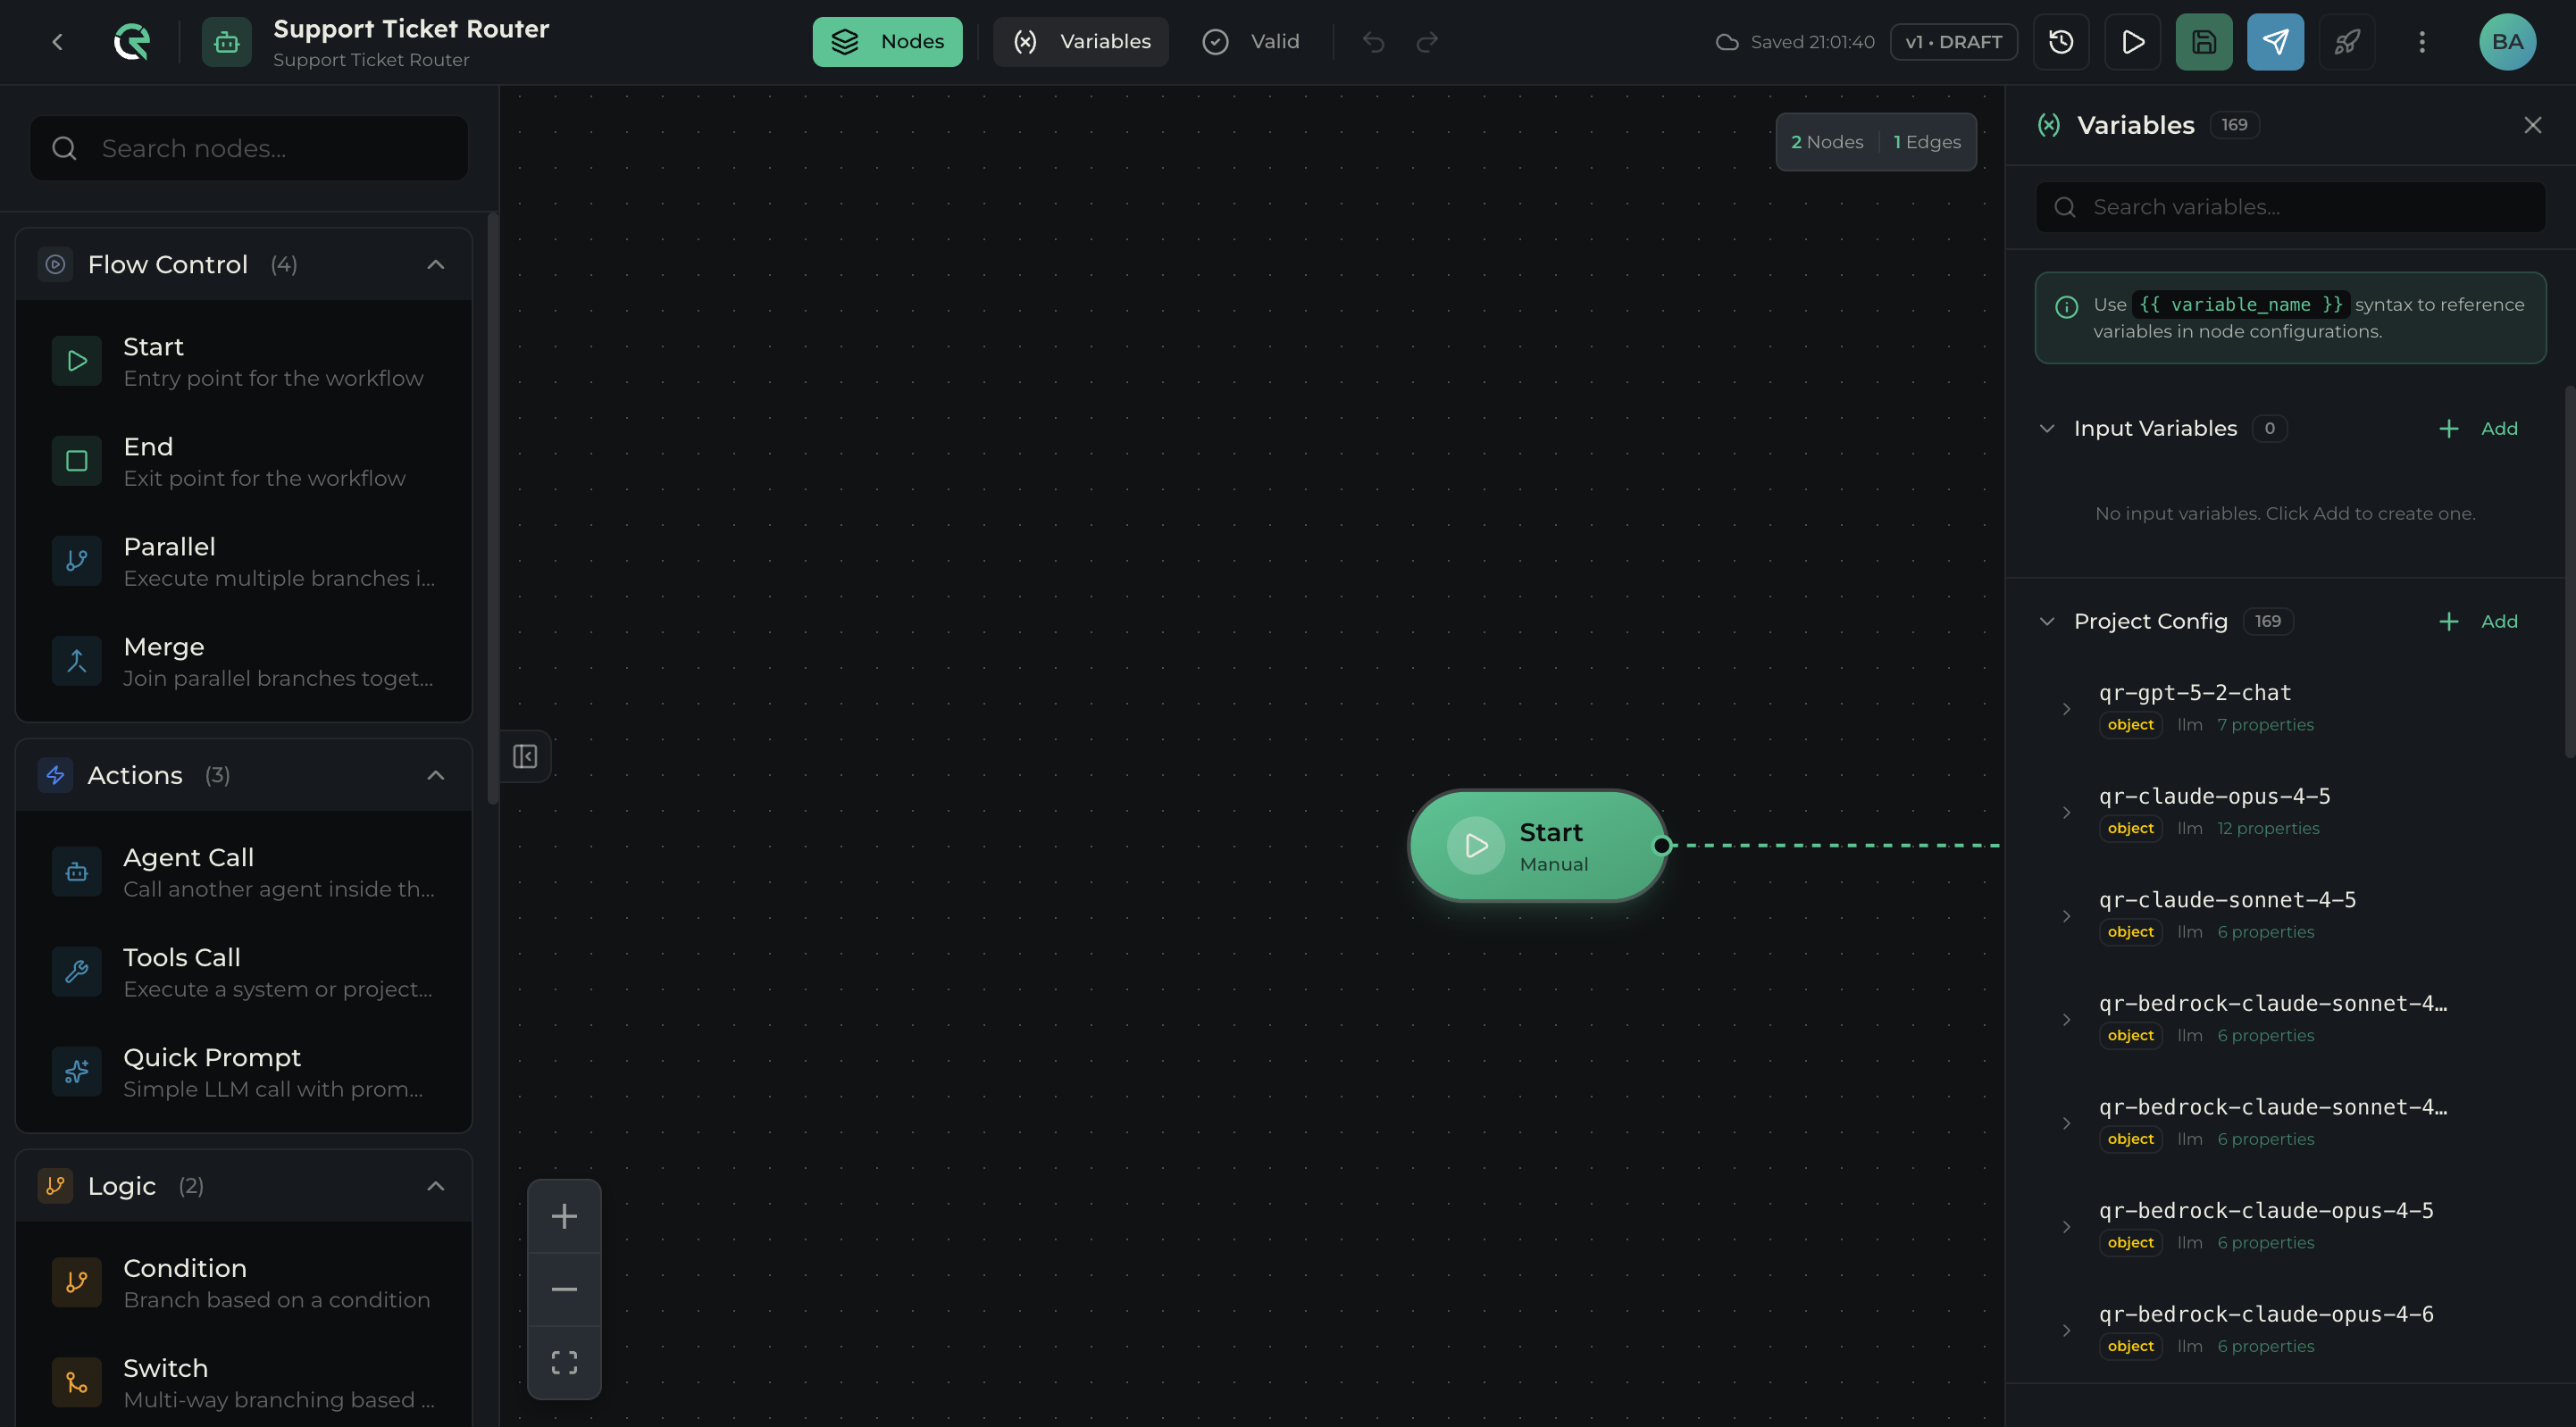This screenshot has height=1427, width=2576.
Task: Expand the qr-gpt-5-2-chat variable
Action: [x=2066, y=709]
